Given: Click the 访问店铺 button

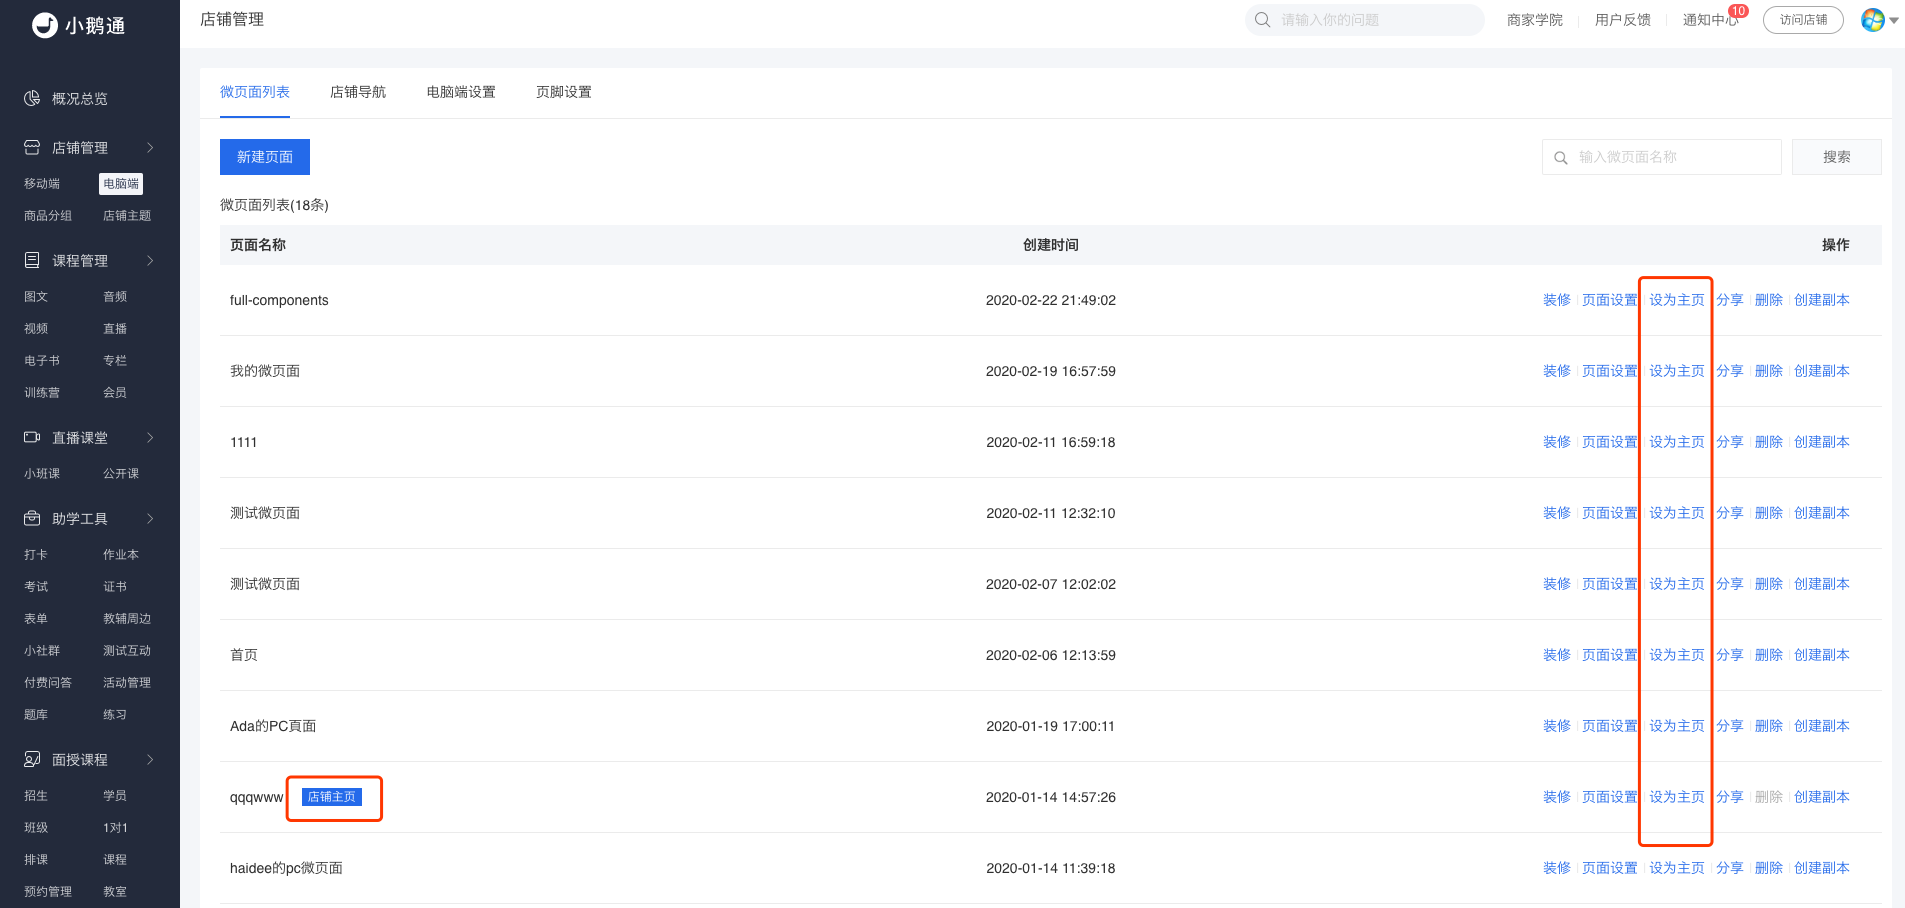Looking at the screenshot, I should [1803, 20].
